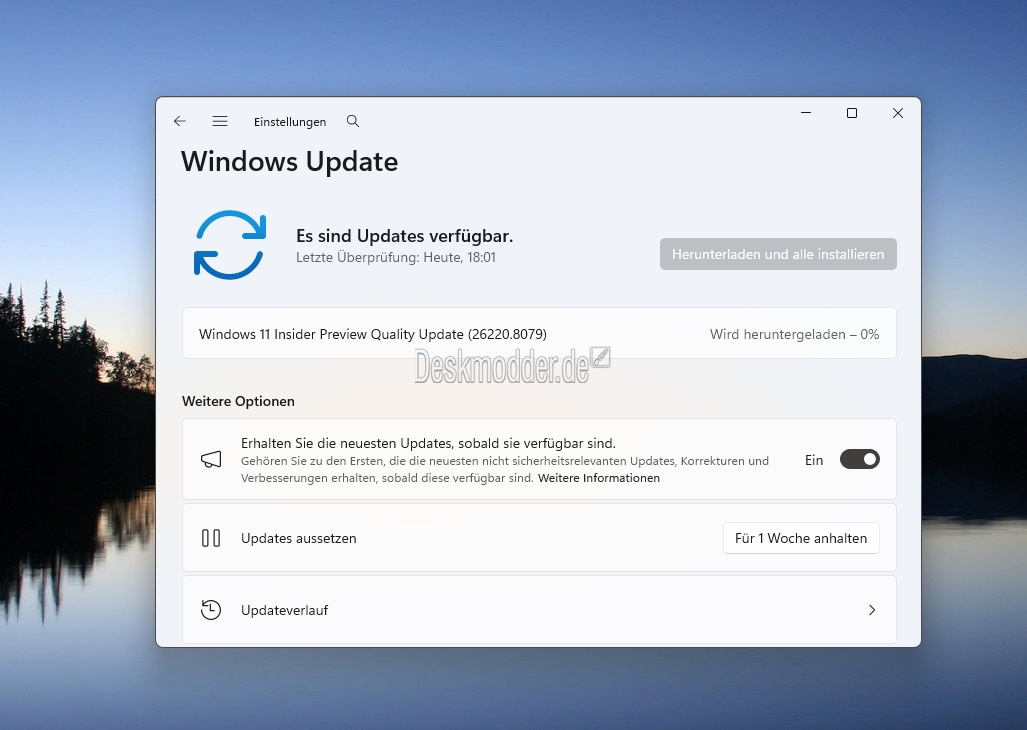Click the Ein label next to toggle
The image size is (1027, 730).
(814, 460)
